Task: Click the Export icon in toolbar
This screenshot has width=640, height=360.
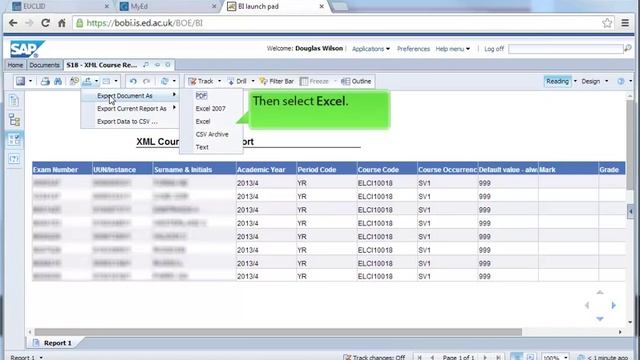Action: tap(87, 81)
